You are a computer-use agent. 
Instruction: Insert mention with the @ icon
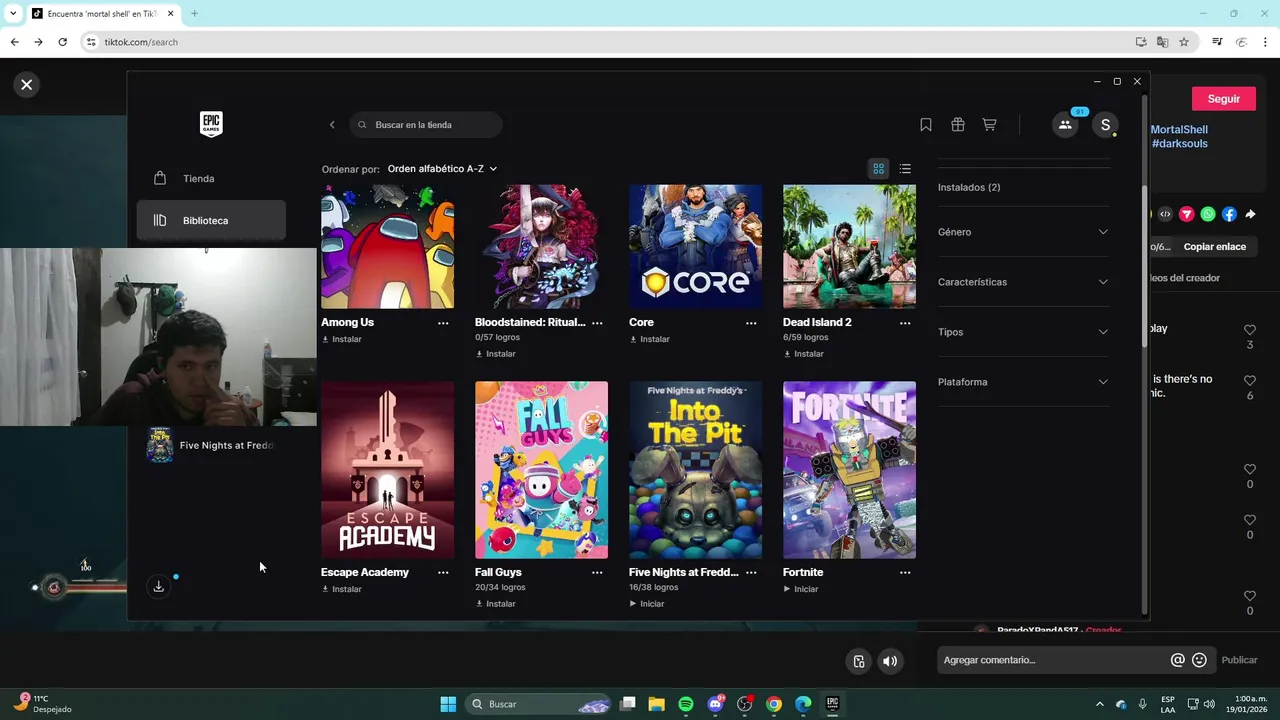[x=1178, y=660]
